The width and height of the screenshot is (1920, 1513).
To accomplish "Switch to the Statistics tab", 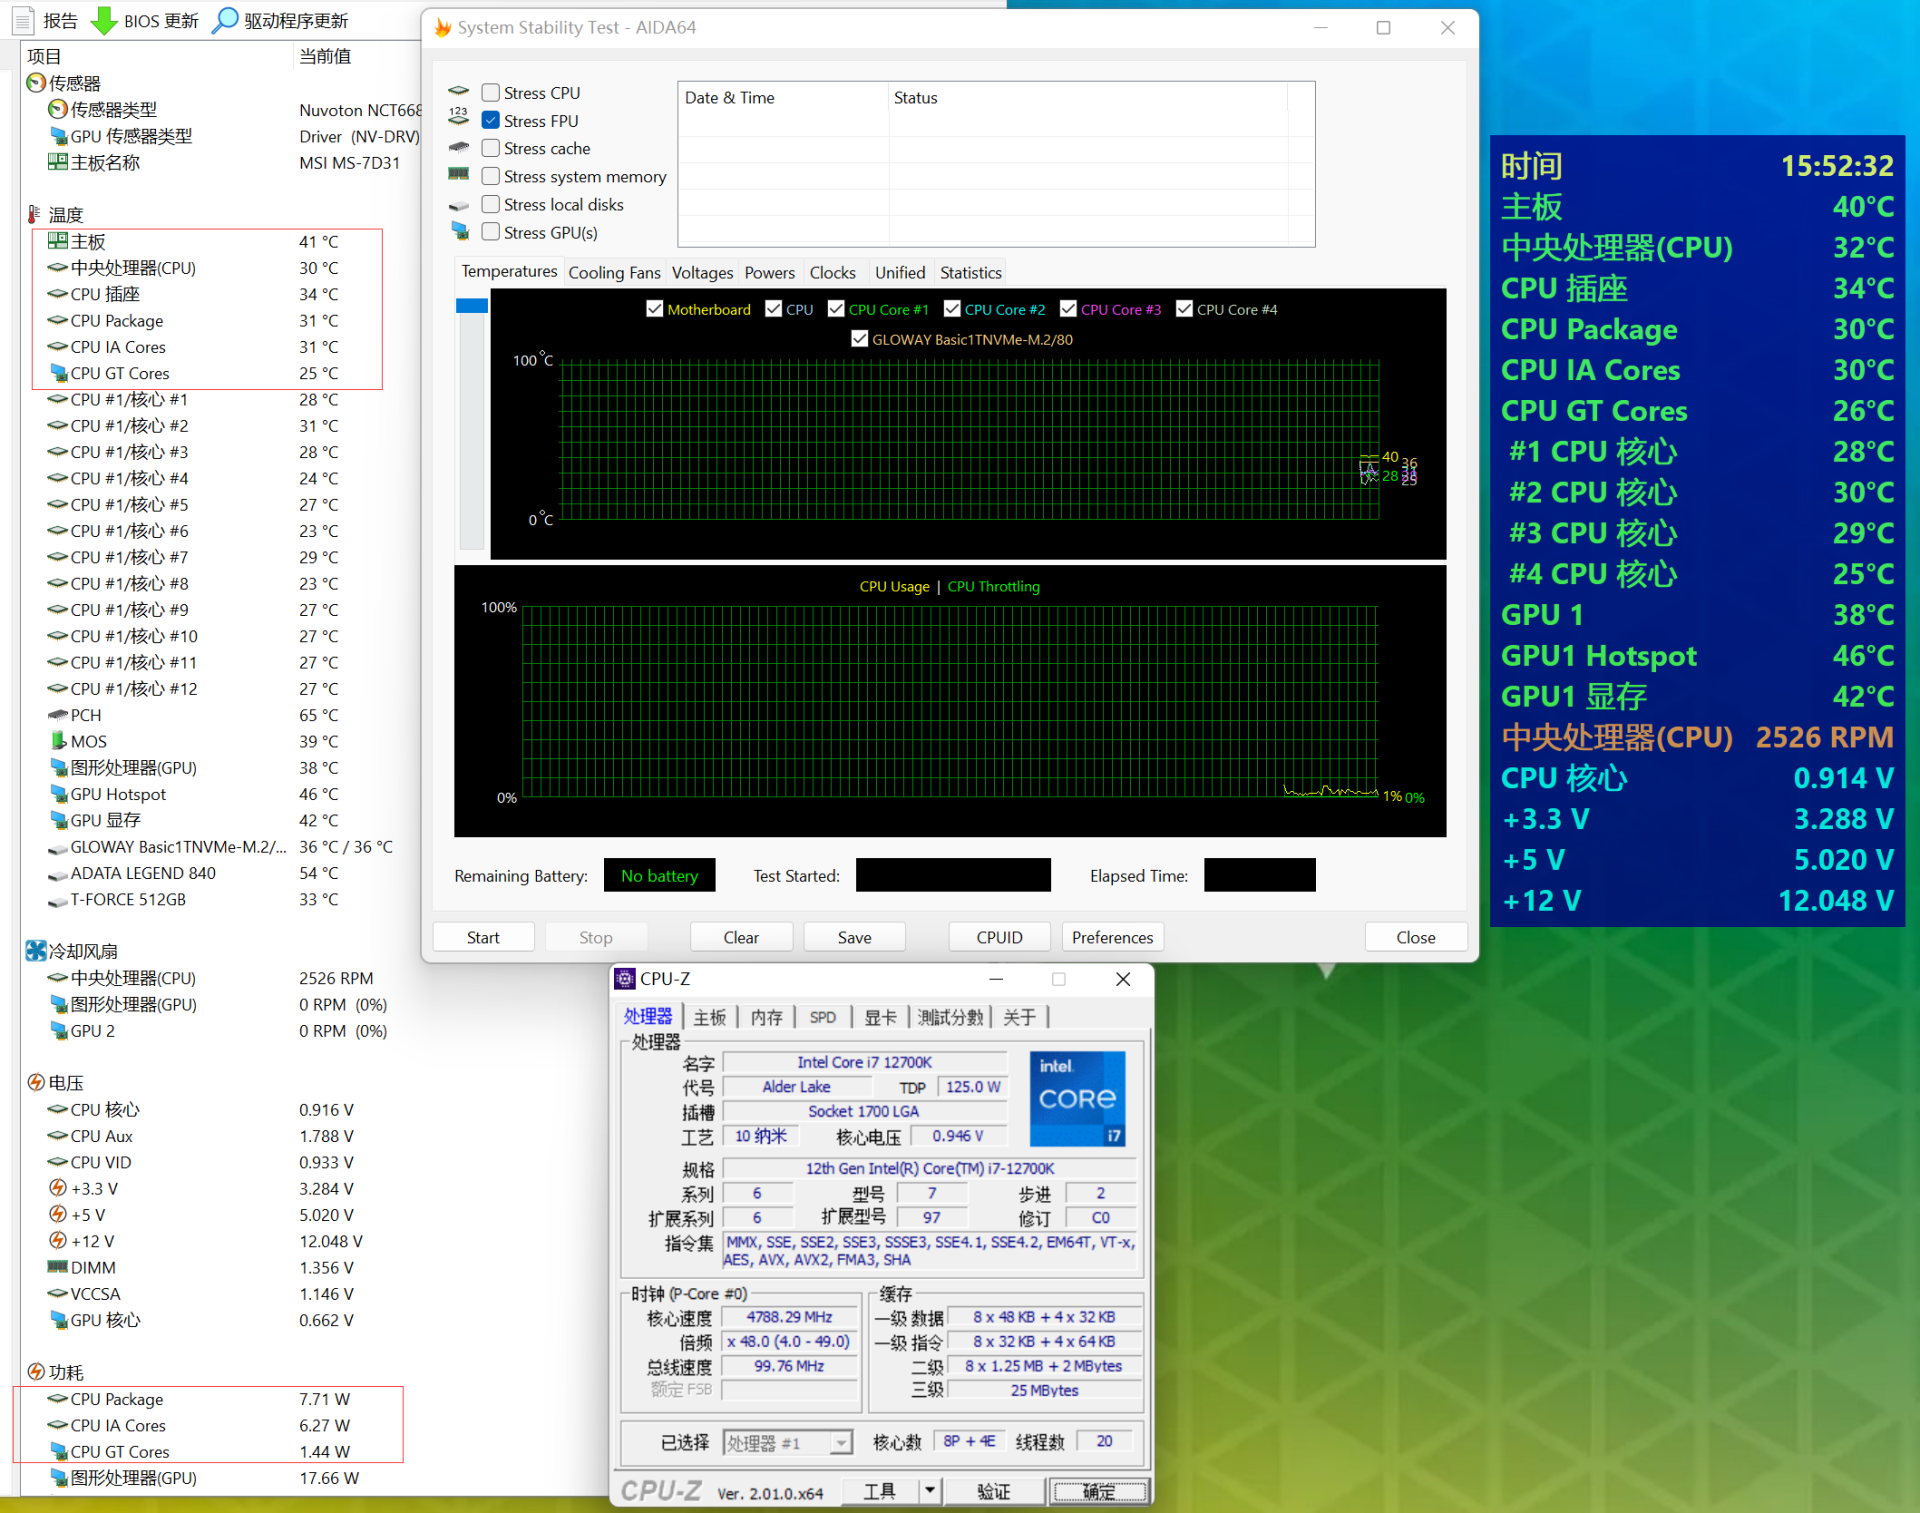I will (970, 273).
